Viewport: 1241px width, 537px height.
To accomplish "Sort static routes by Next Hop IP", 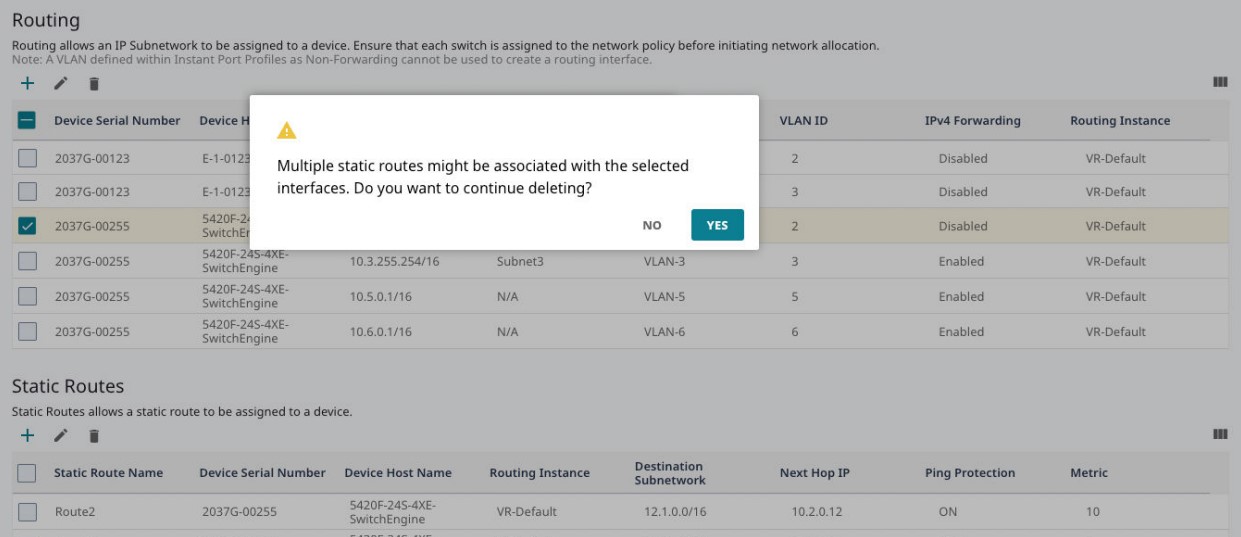I will 814,473.
